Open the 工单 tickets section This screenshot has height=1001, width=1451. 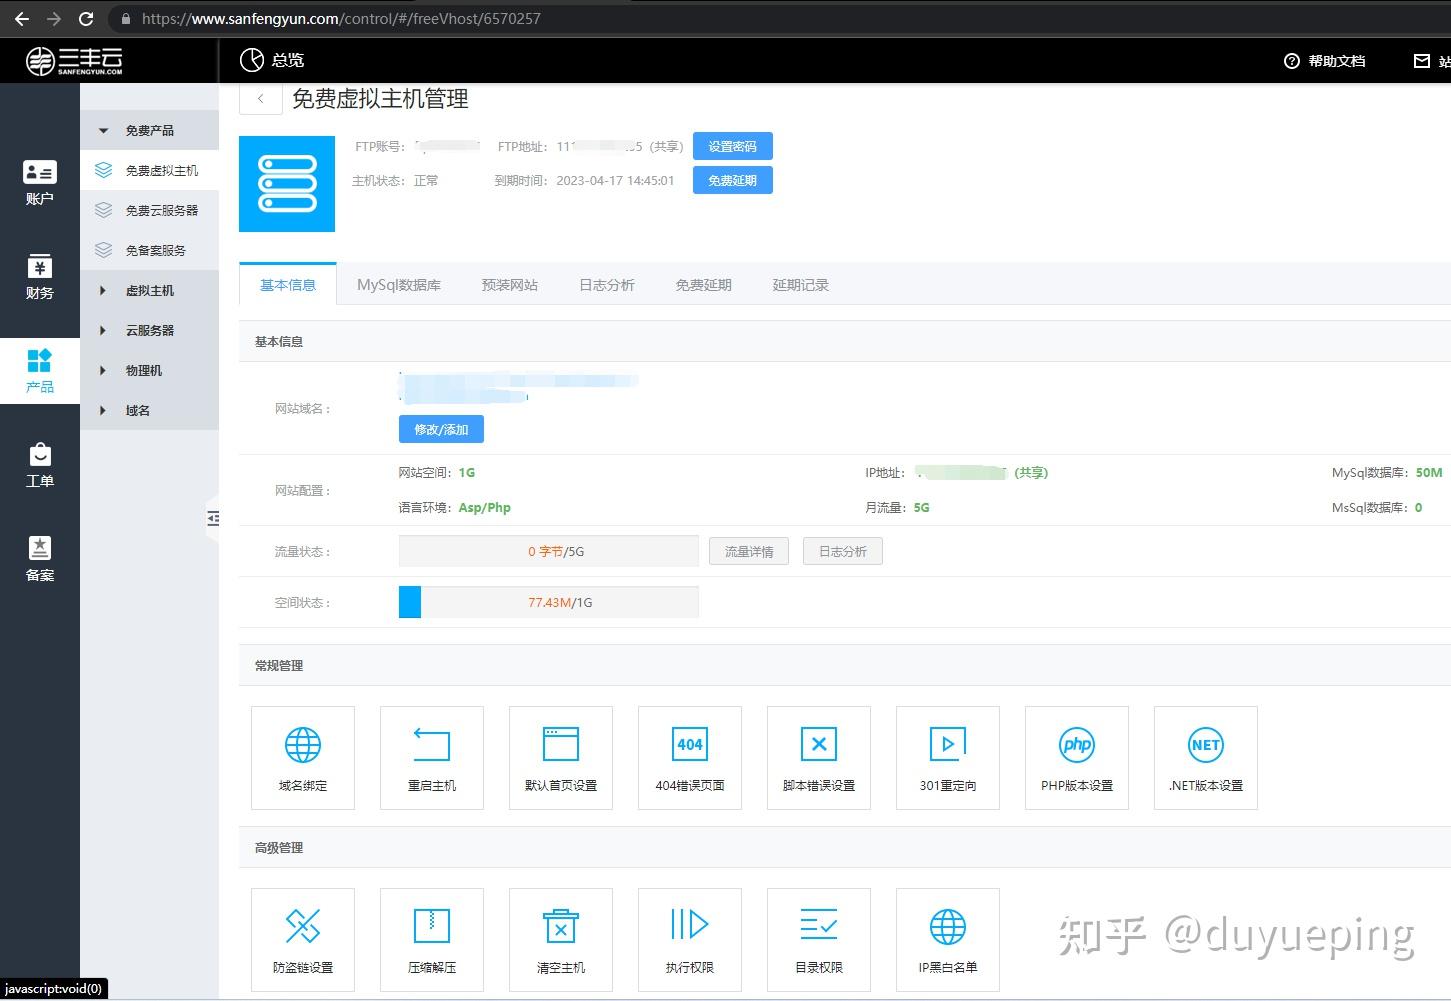point(40,465)
